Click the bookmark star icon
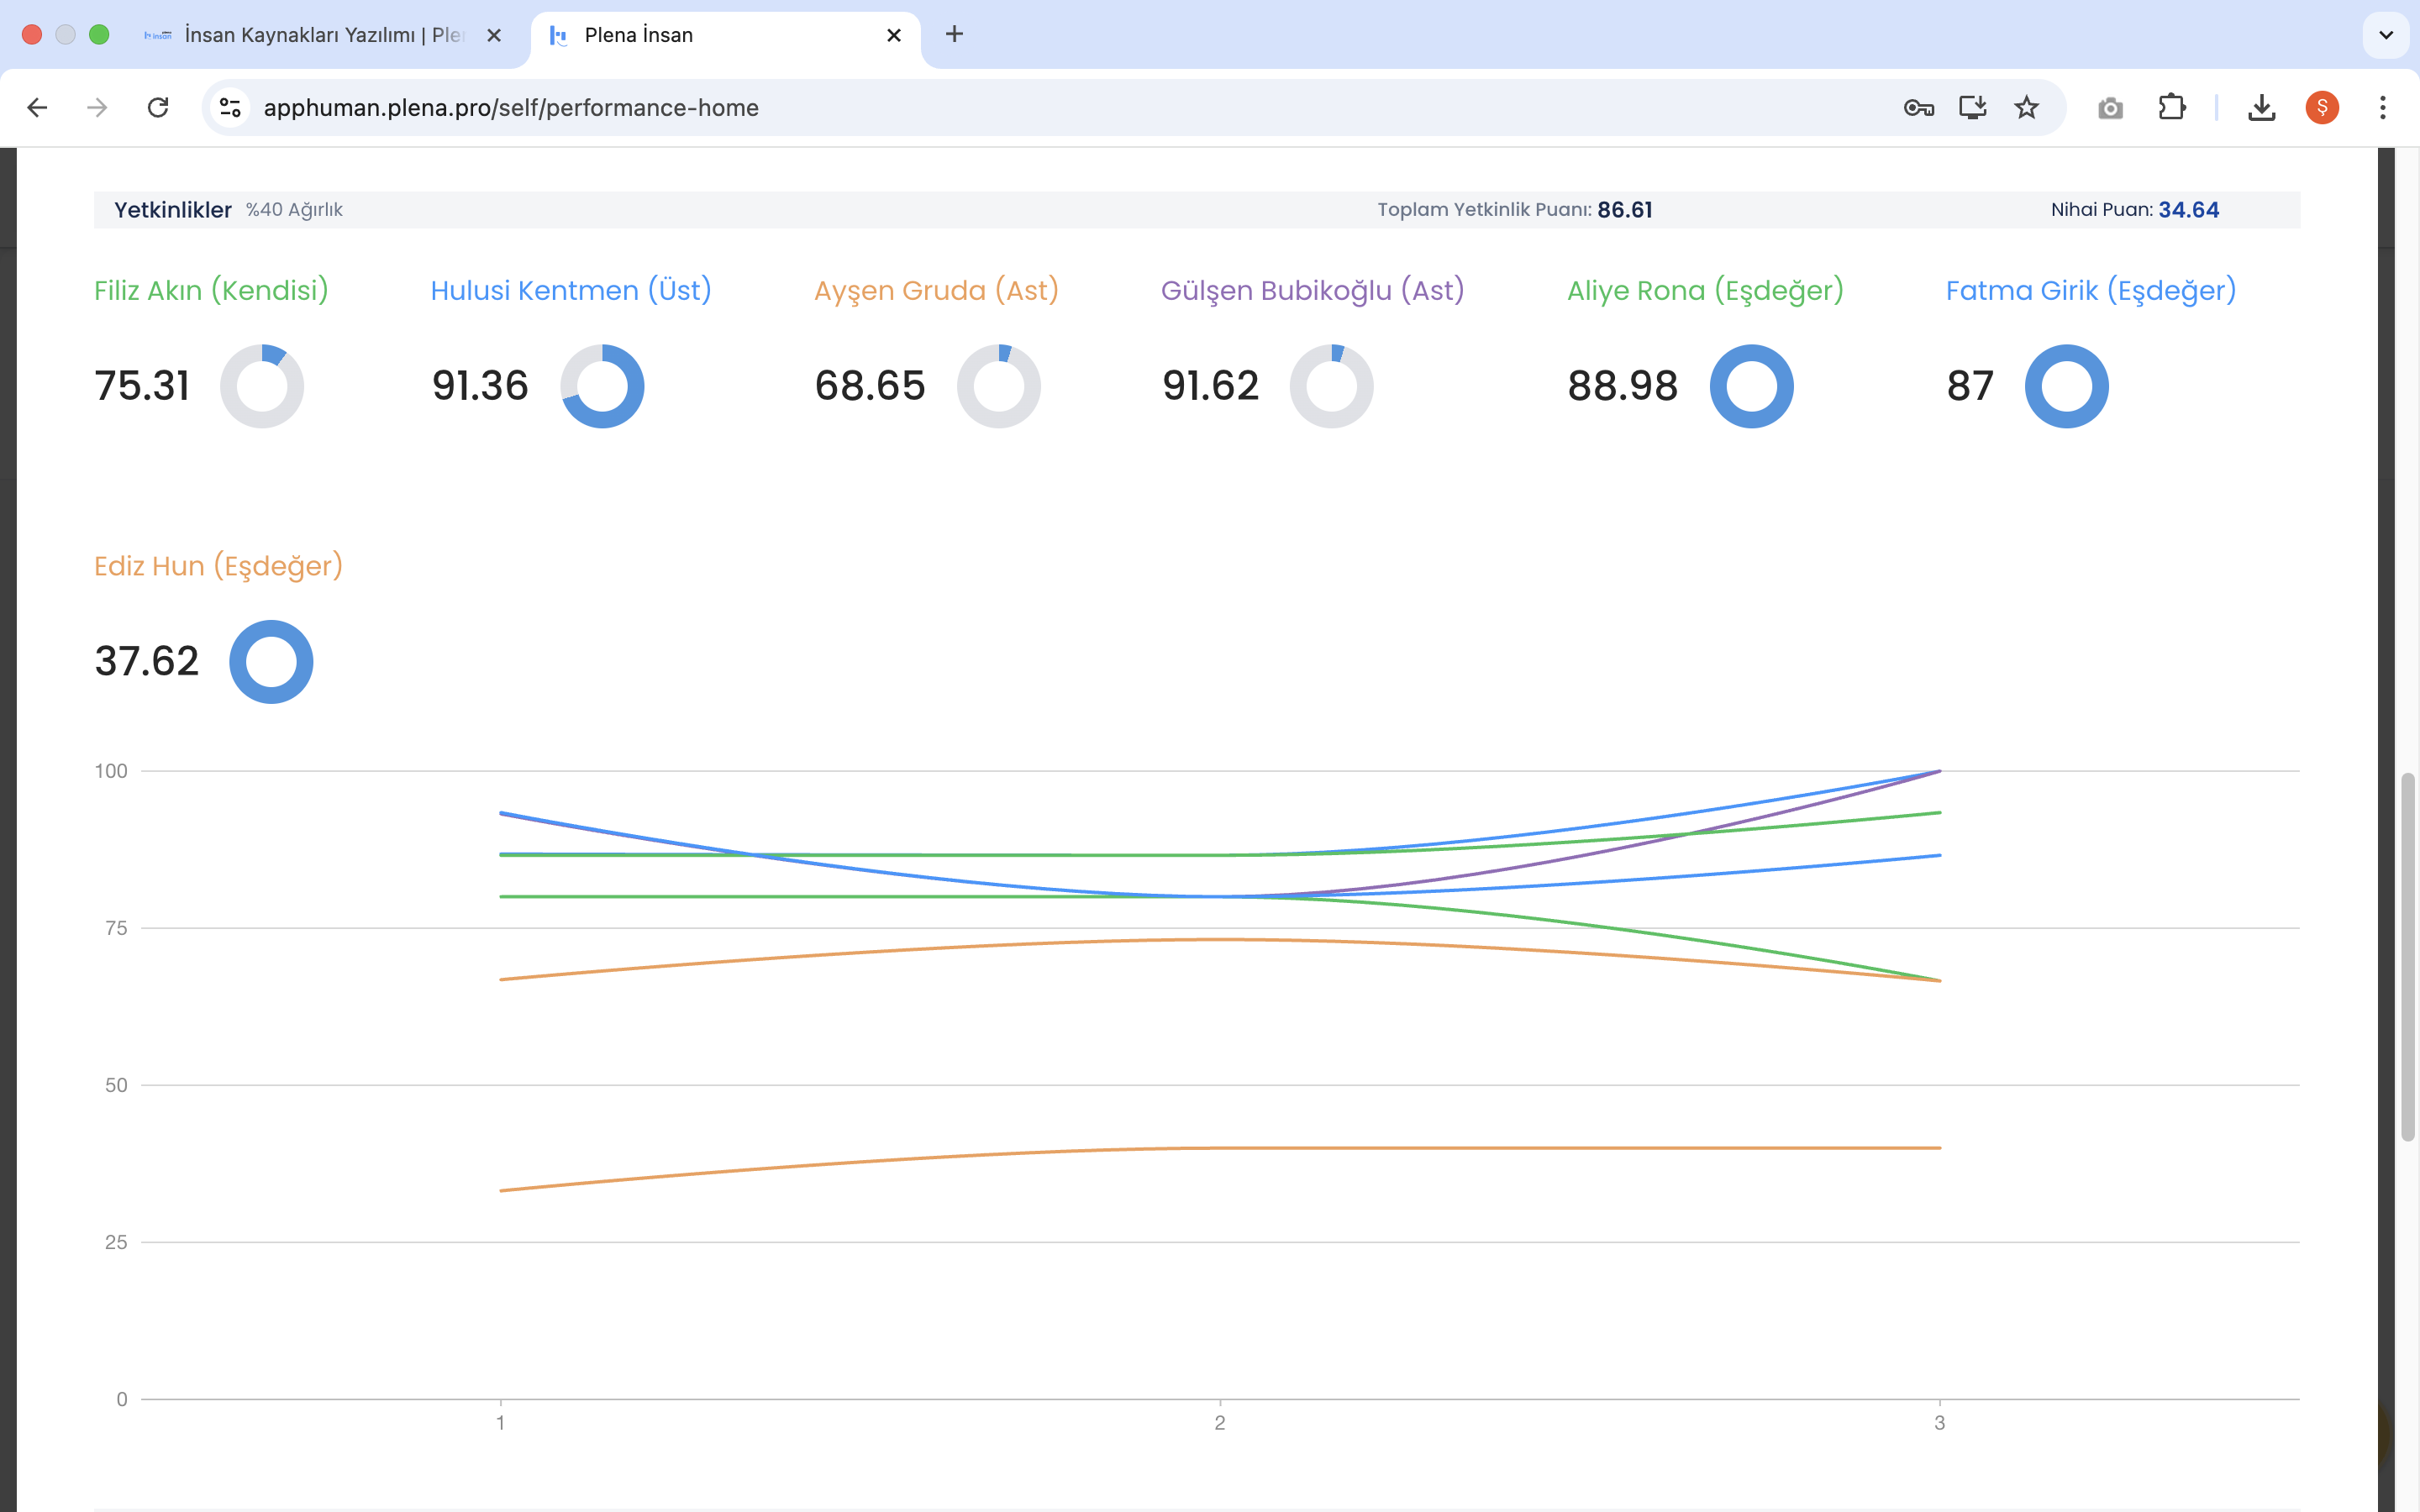The image size is (2420, 1512). (x=2026, y=107)
